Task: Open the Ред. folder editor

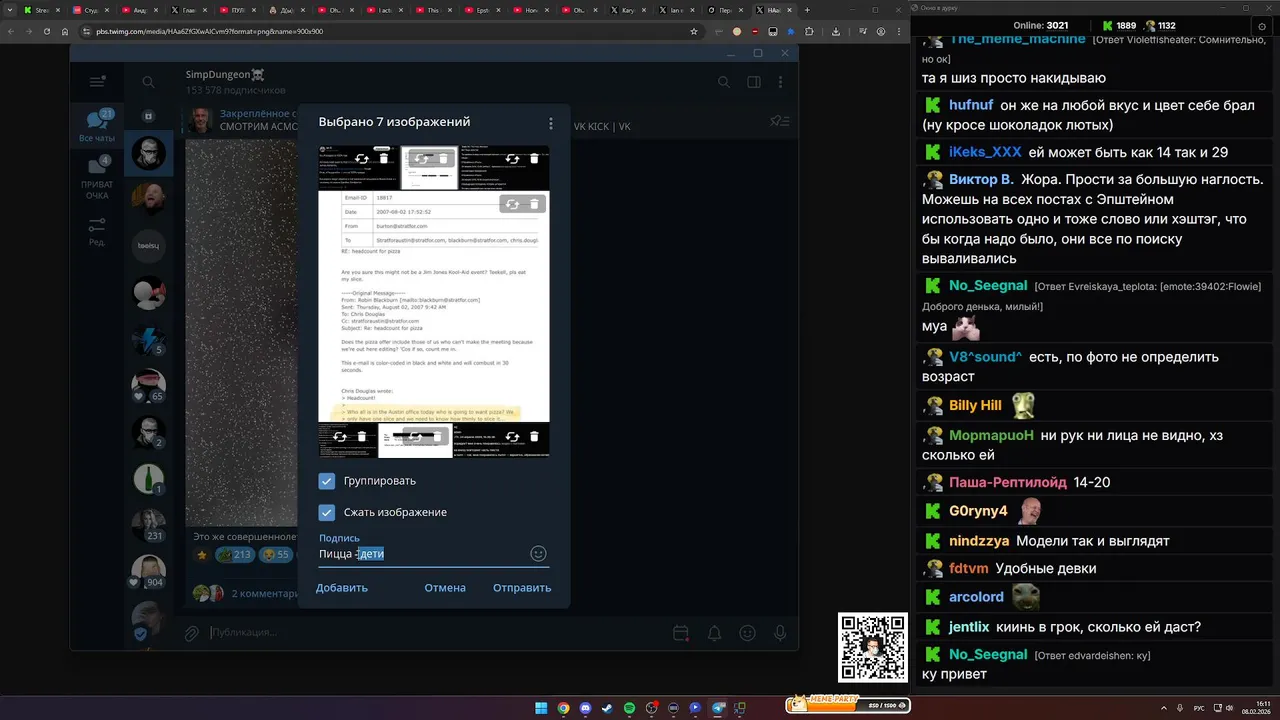Action: (x=97, y=231)
